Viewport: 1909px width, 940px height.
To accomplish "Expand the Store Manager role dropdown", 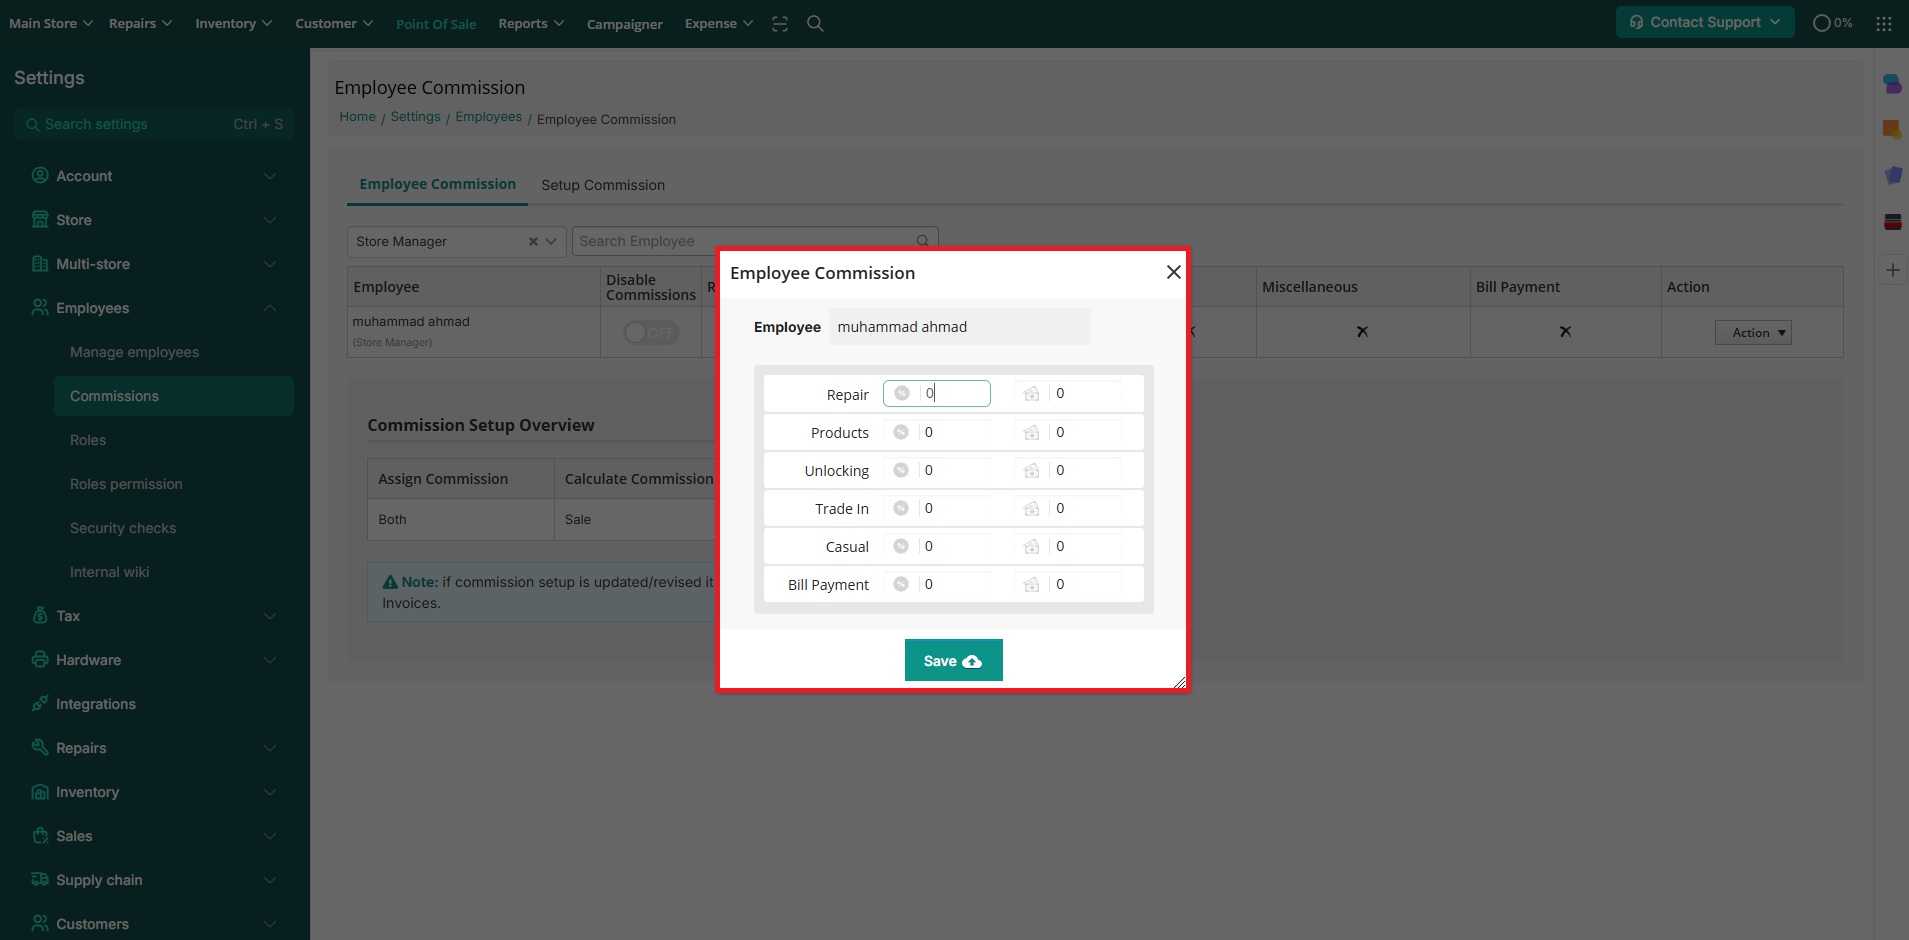I will (x=551, y=242).
